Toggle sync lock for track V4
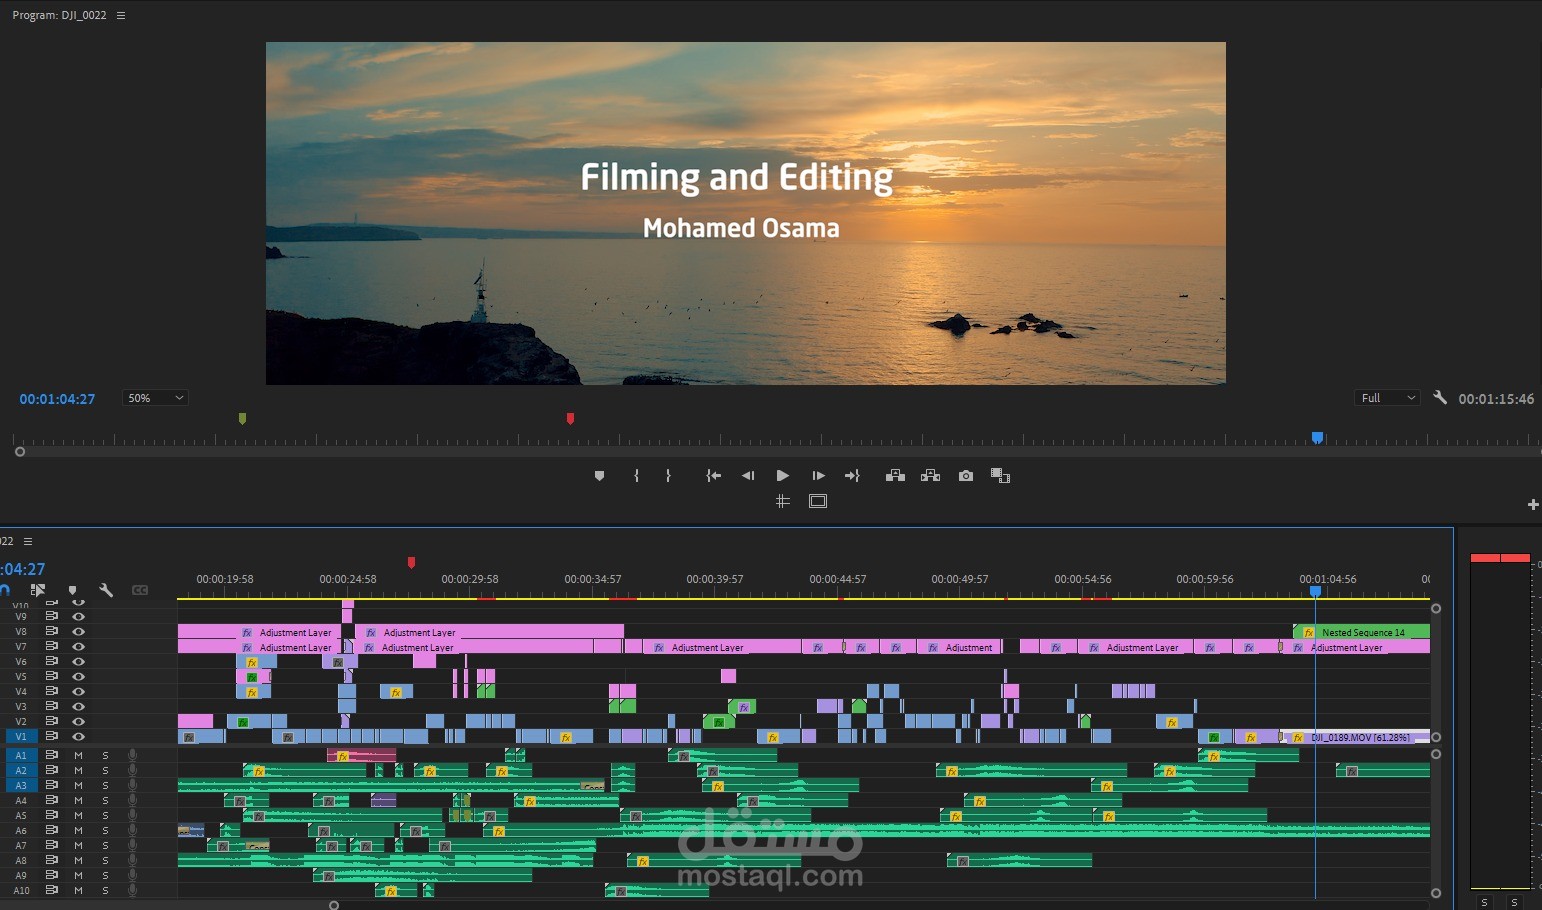 [52, 692]
